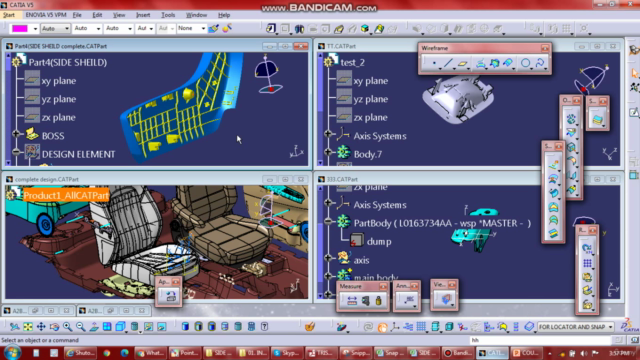Select the Circle tool in Wireframe toolbar
Image resolution: width=640 pixels, height=360 pixels.
(x=525, y=63)
